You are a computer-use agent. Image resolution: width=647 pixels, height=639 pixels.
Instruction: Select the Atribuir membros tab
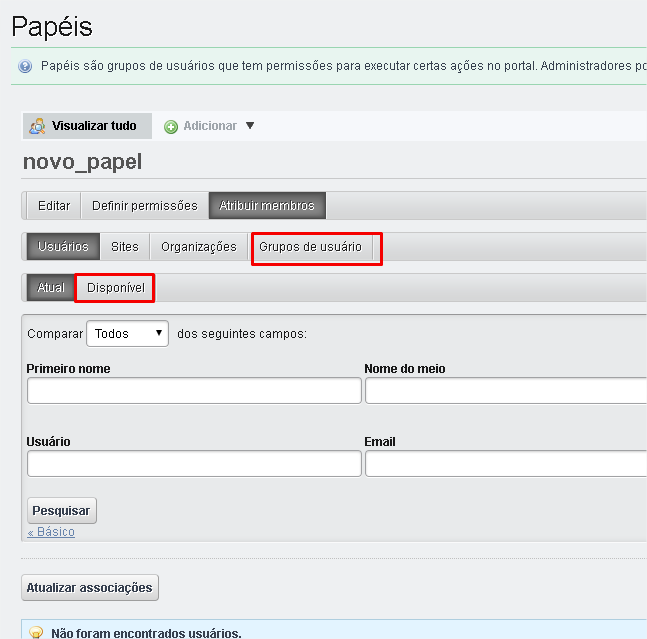pos(267,206)
